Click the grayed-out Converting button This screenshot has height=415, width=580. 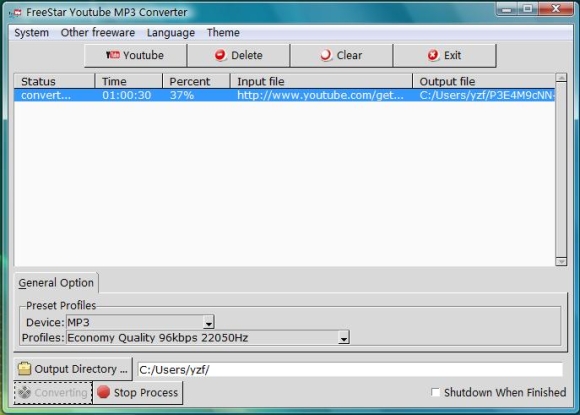point(53,392)
